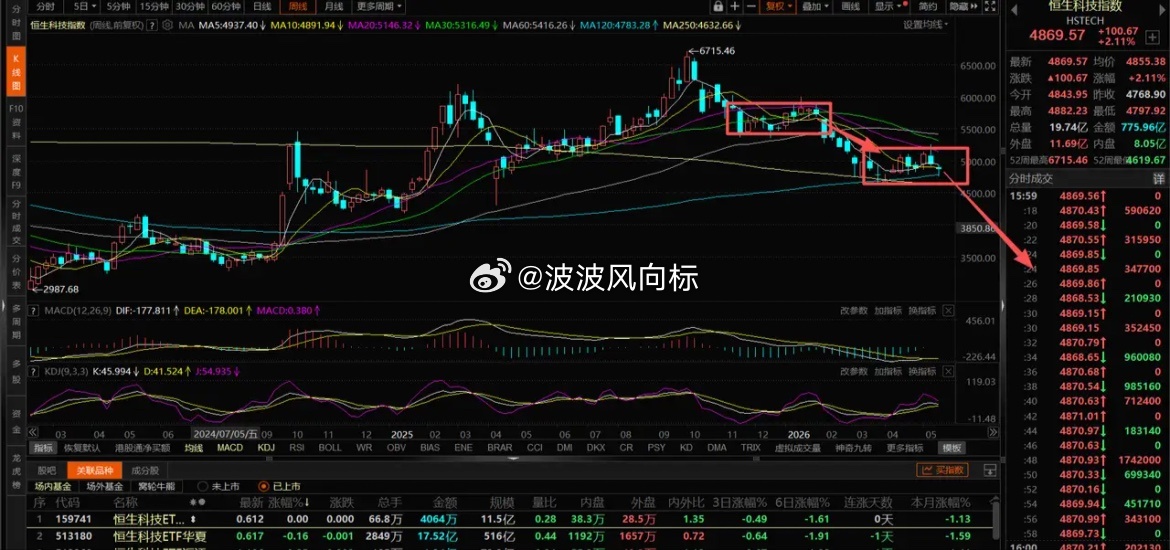The height and width of the screenshot is (550, 1170).
Task: Select K线图 in left sidebar
Action: coord(16,70)
